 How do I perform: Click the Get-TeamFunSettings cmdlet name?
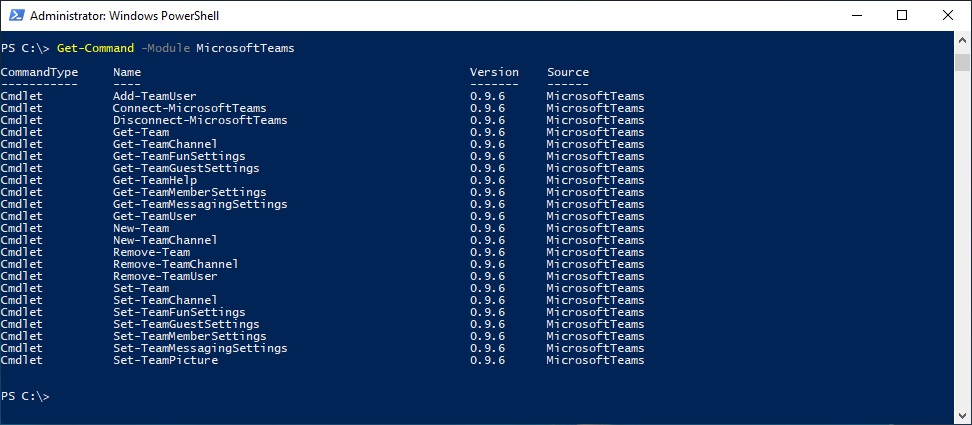[179, 156]
